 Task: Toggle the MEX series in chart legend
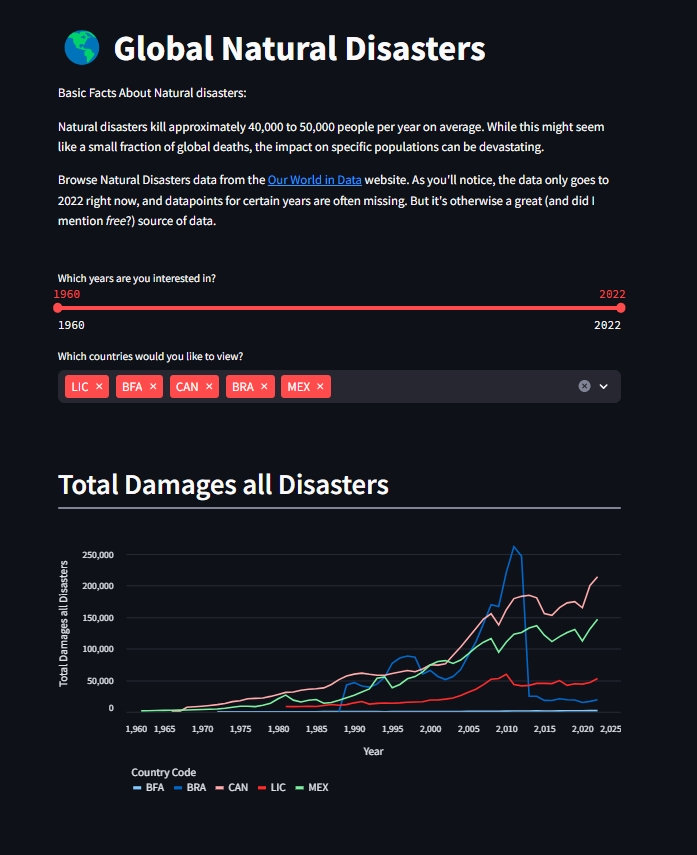tap(312, 787)
